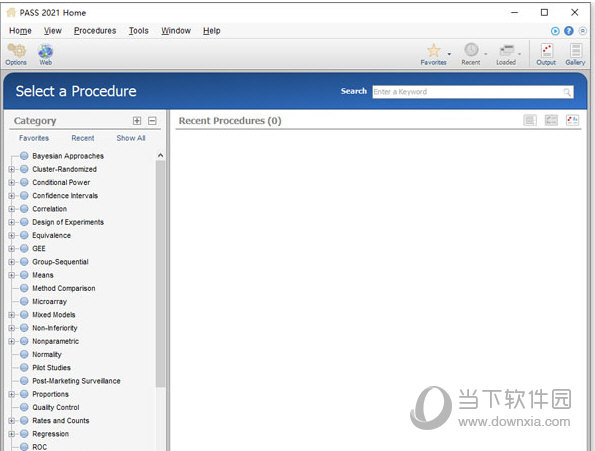Select Pilot Studies category
The image size is (595, 451).
coord(51,368)
